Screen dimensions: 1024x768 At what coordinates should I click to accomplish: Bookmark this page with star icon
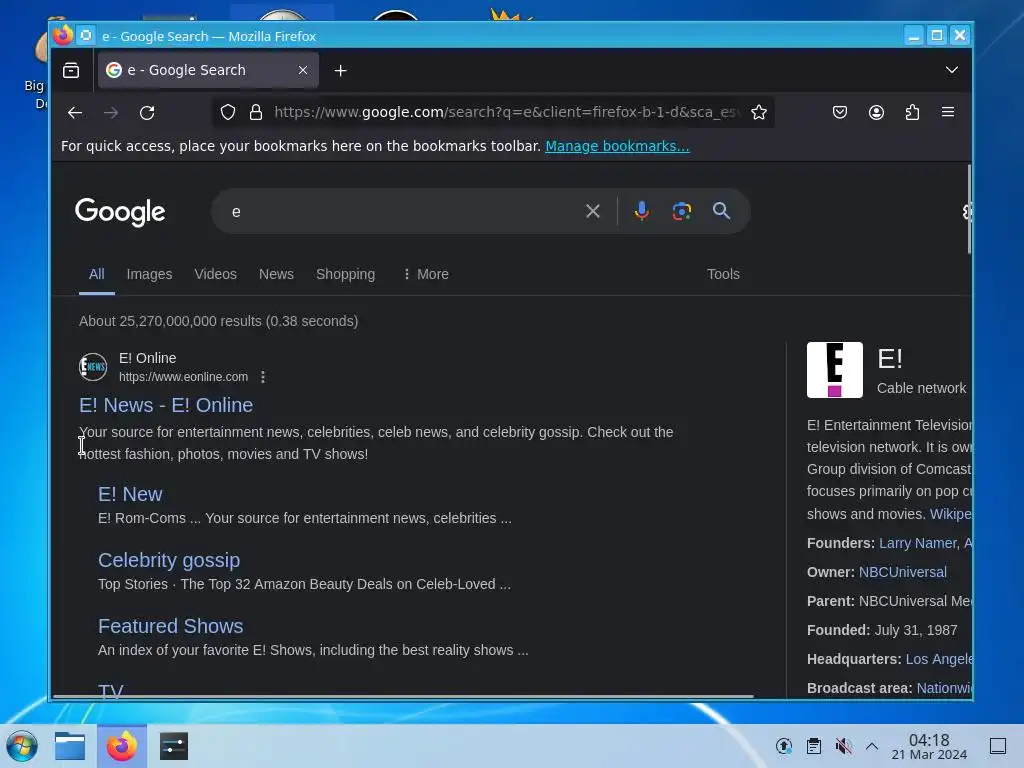click(x=758, y=112)
